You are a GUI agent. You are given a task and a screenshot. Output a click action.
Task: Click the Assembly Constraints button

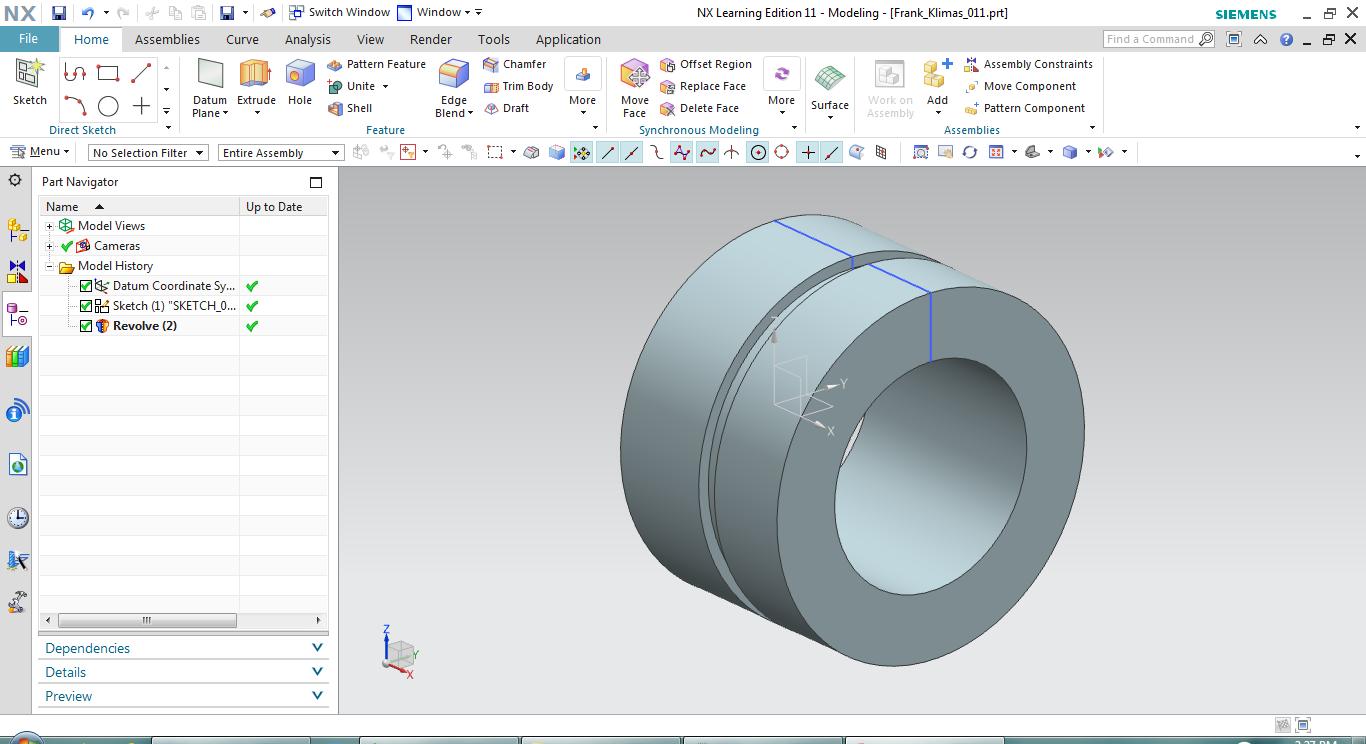[1028, 64]
